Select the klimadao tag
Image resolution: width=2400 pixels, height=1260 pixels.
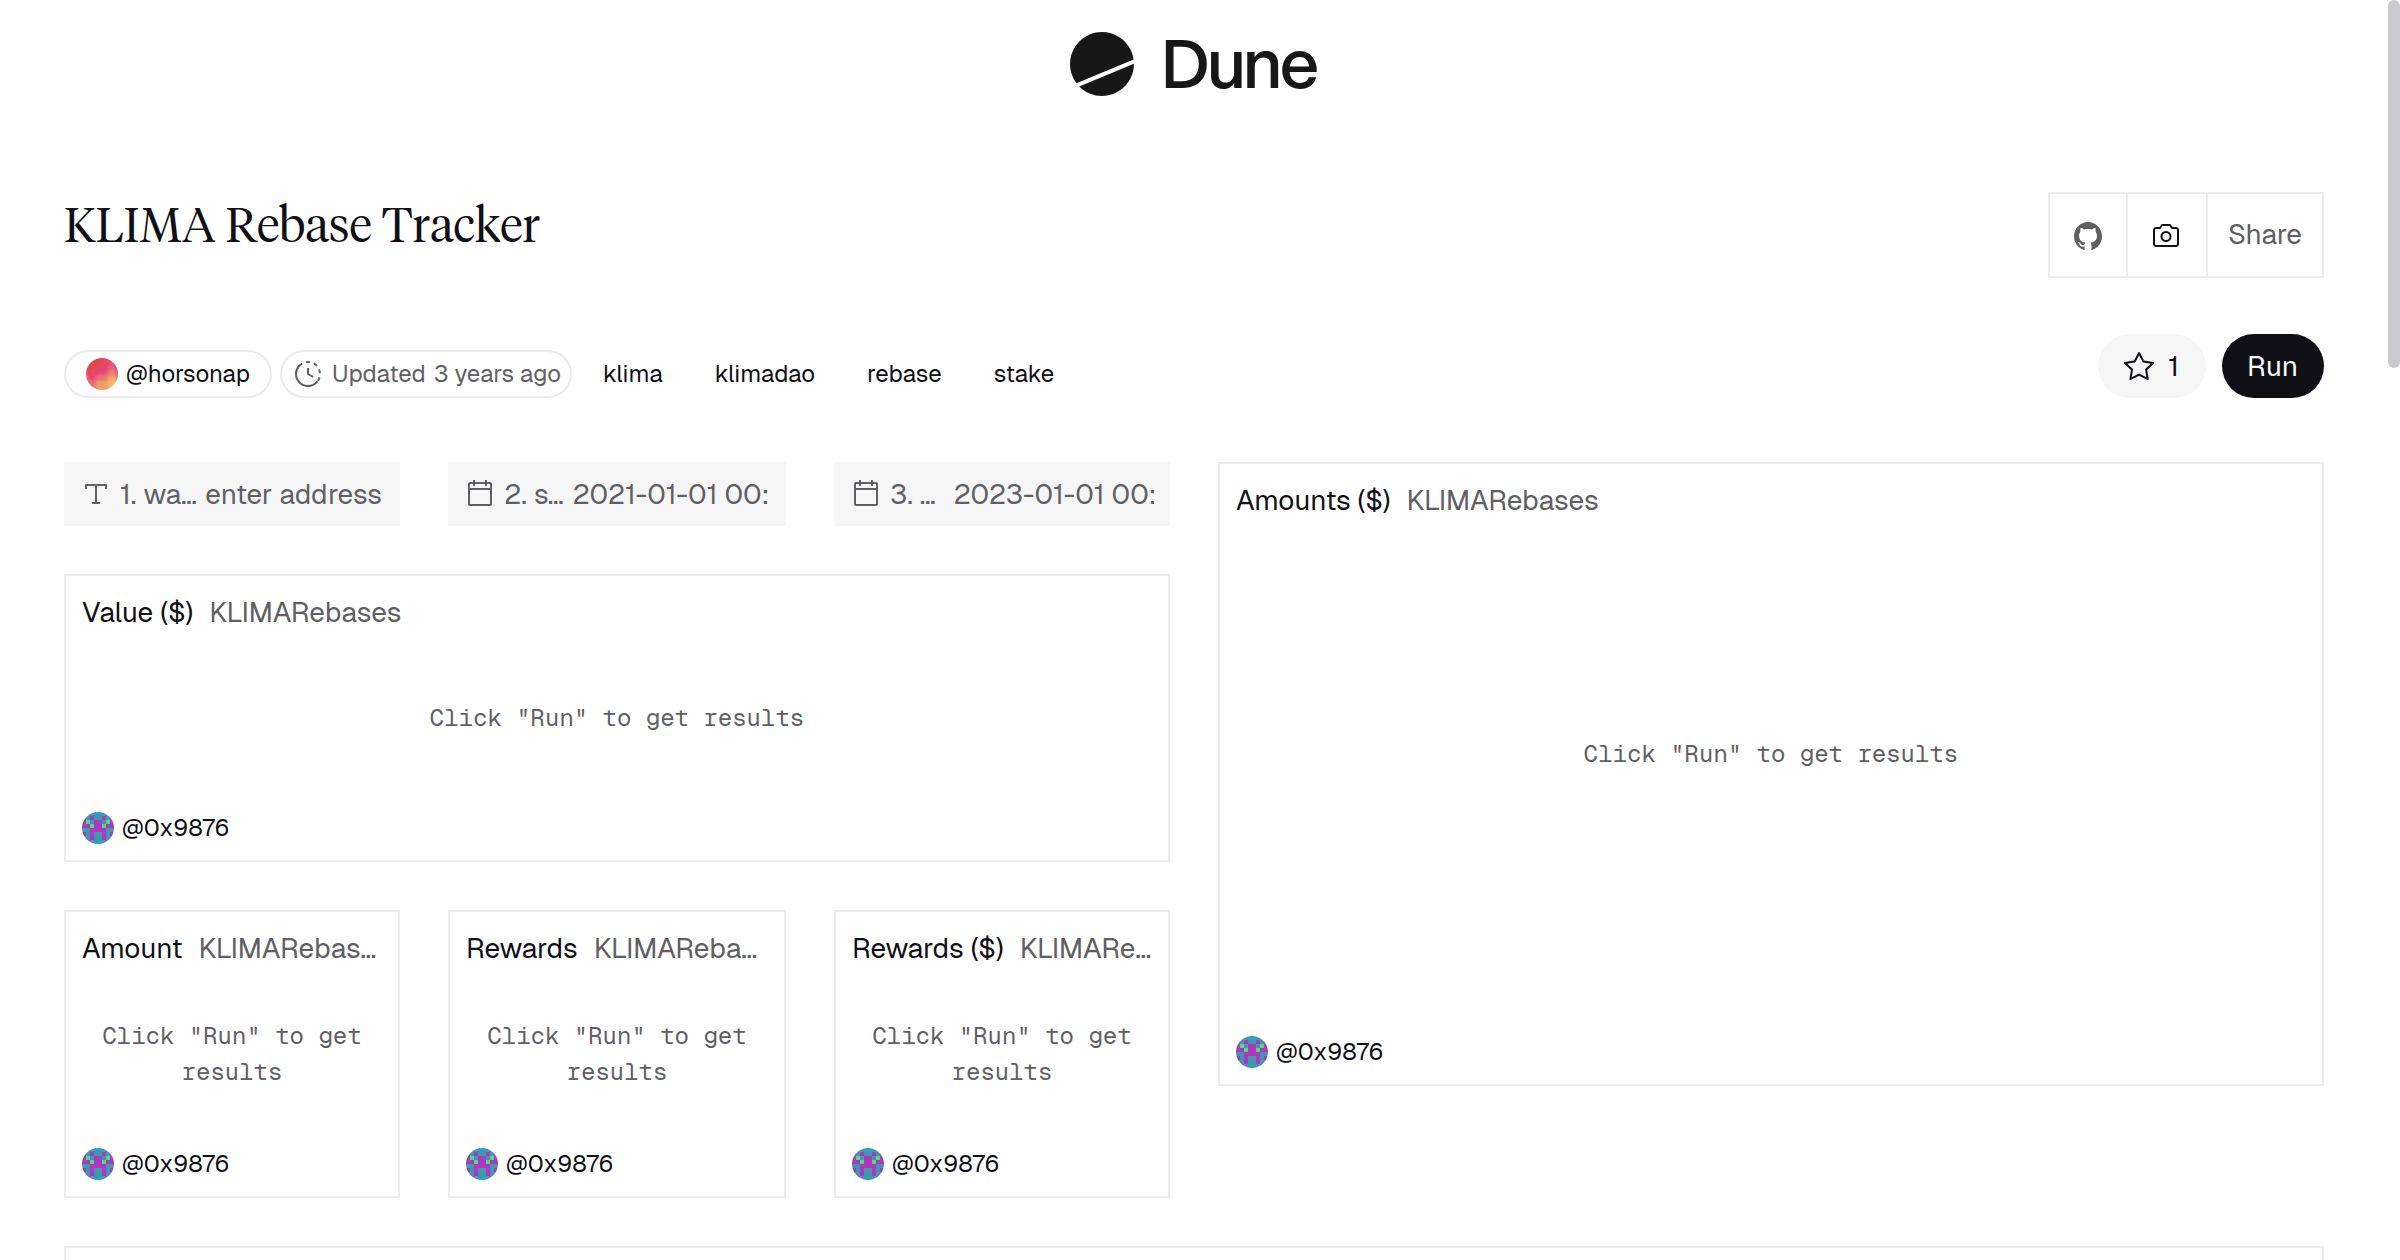(x=764, y=373)
